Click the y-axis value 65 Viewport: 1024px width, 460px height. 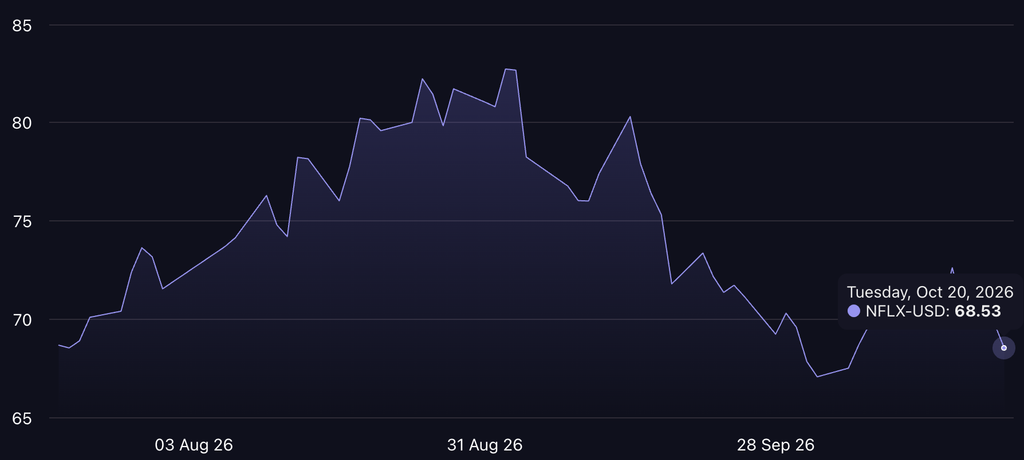[23, 418]
